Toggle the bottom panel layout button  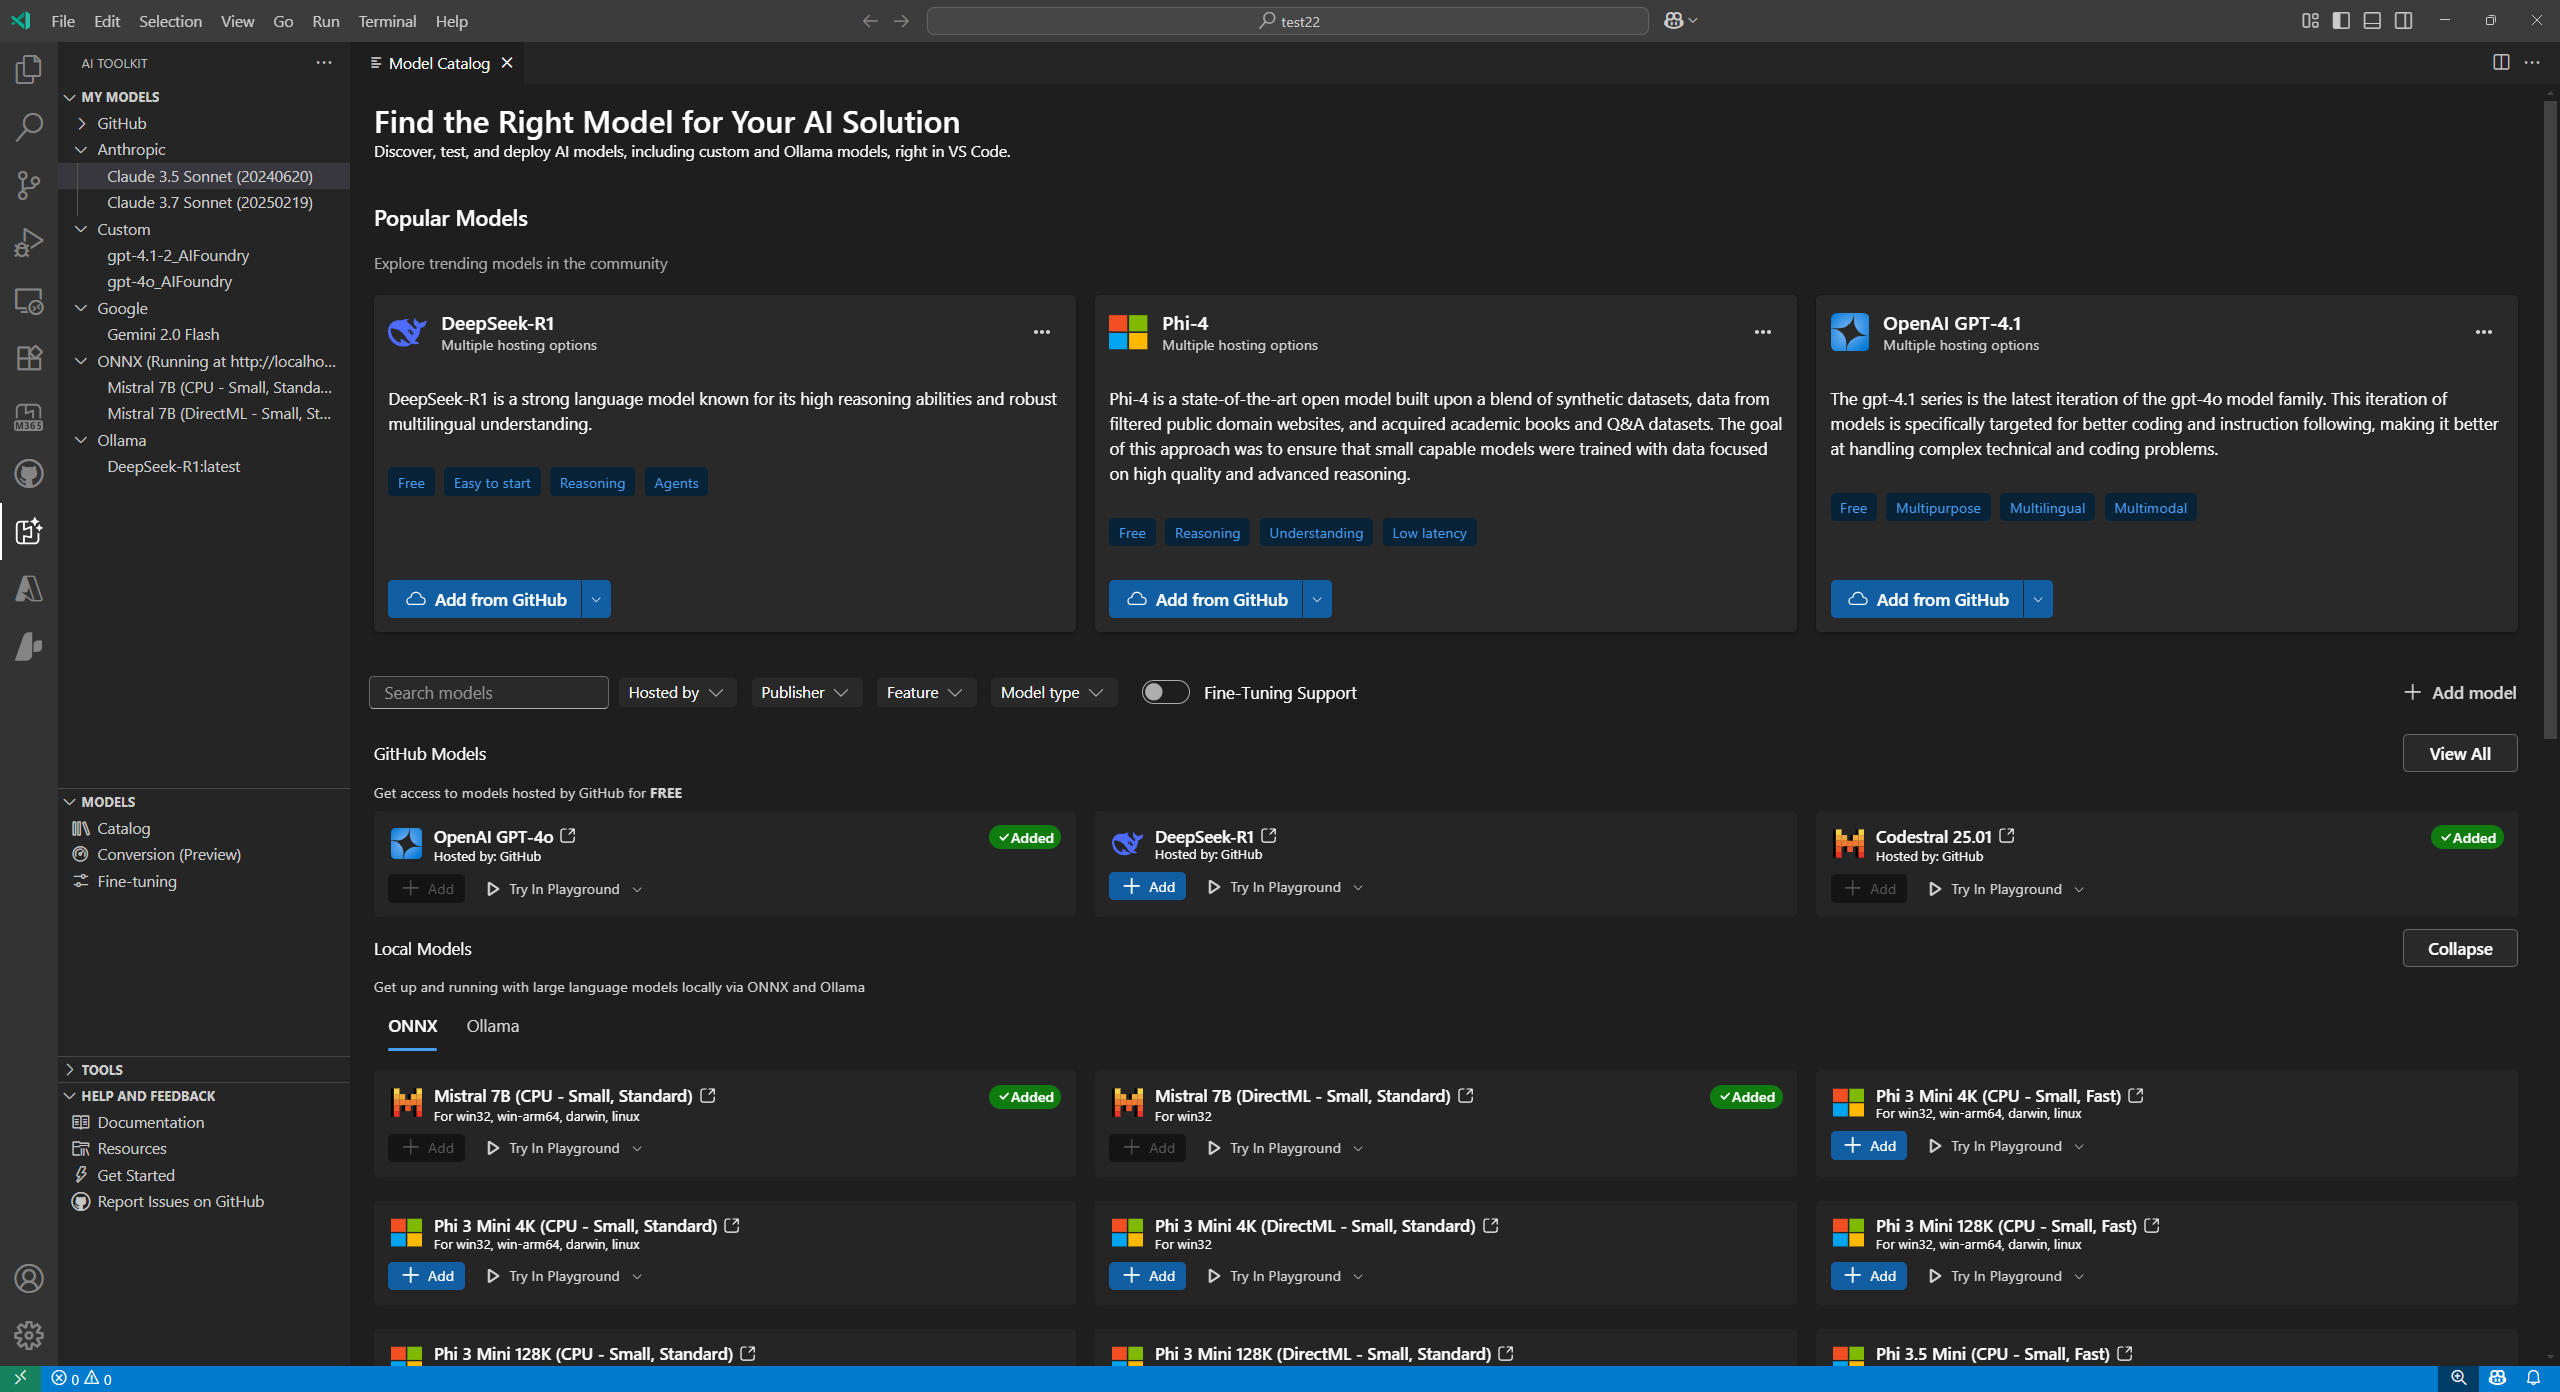point(2371,21)
